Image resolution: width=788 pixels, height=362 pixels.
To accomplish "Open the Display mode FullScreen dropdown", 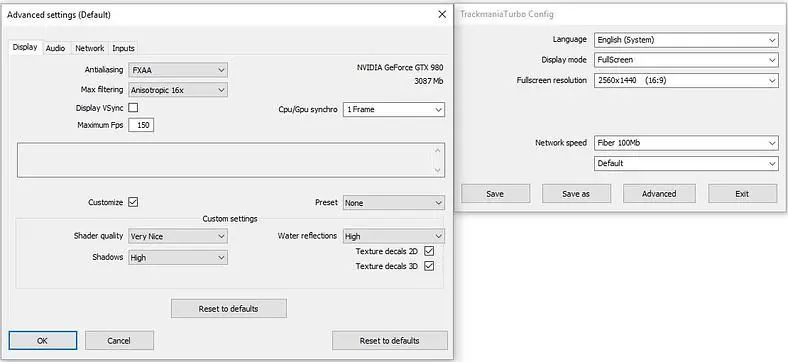I will [x=686, y=60].
